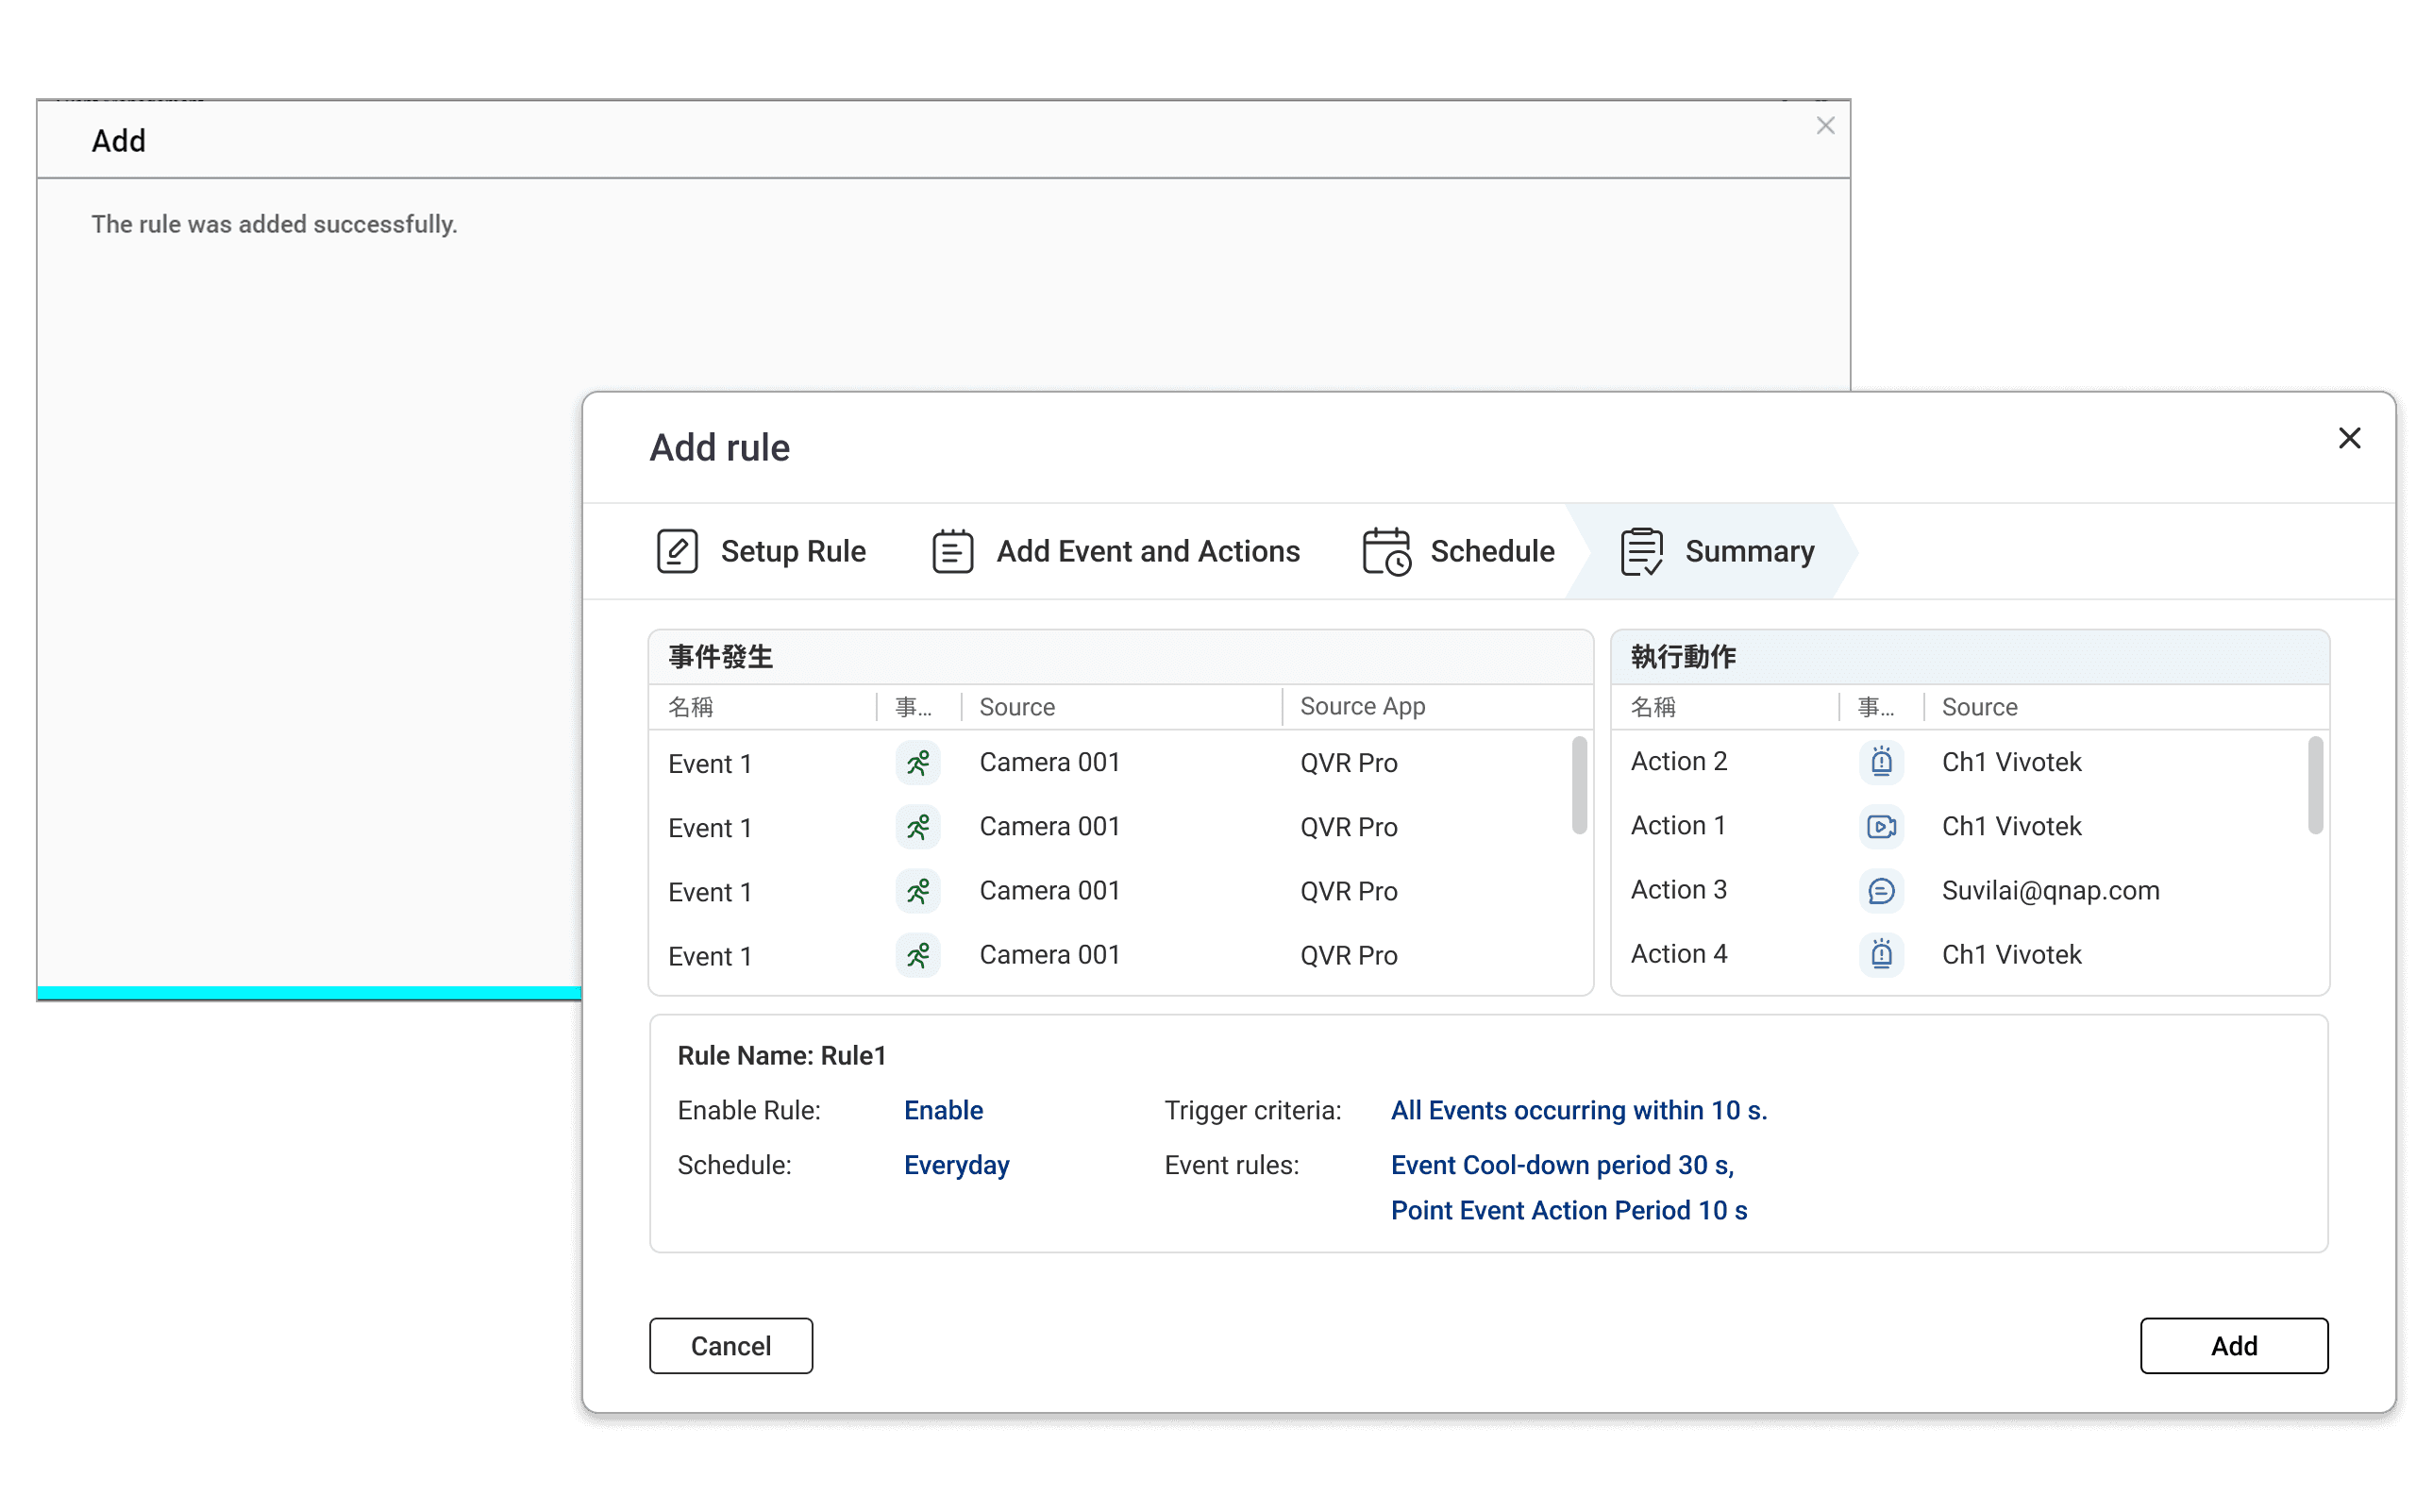
Task: Close the Add rule dialog
Action: click(x=2349, y=438)
